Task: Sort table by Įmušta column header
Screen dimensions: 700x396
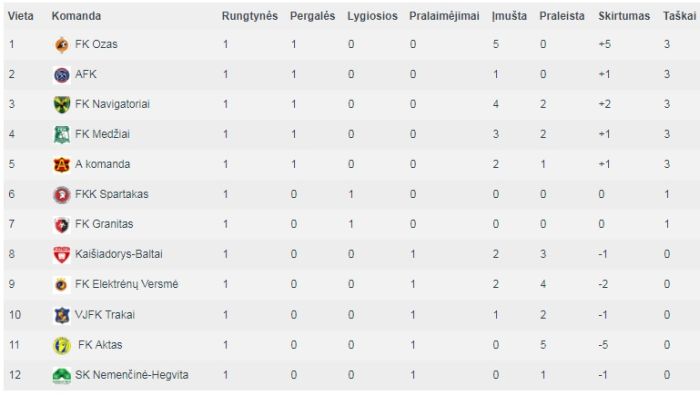Action: click(x=509, y=16)
